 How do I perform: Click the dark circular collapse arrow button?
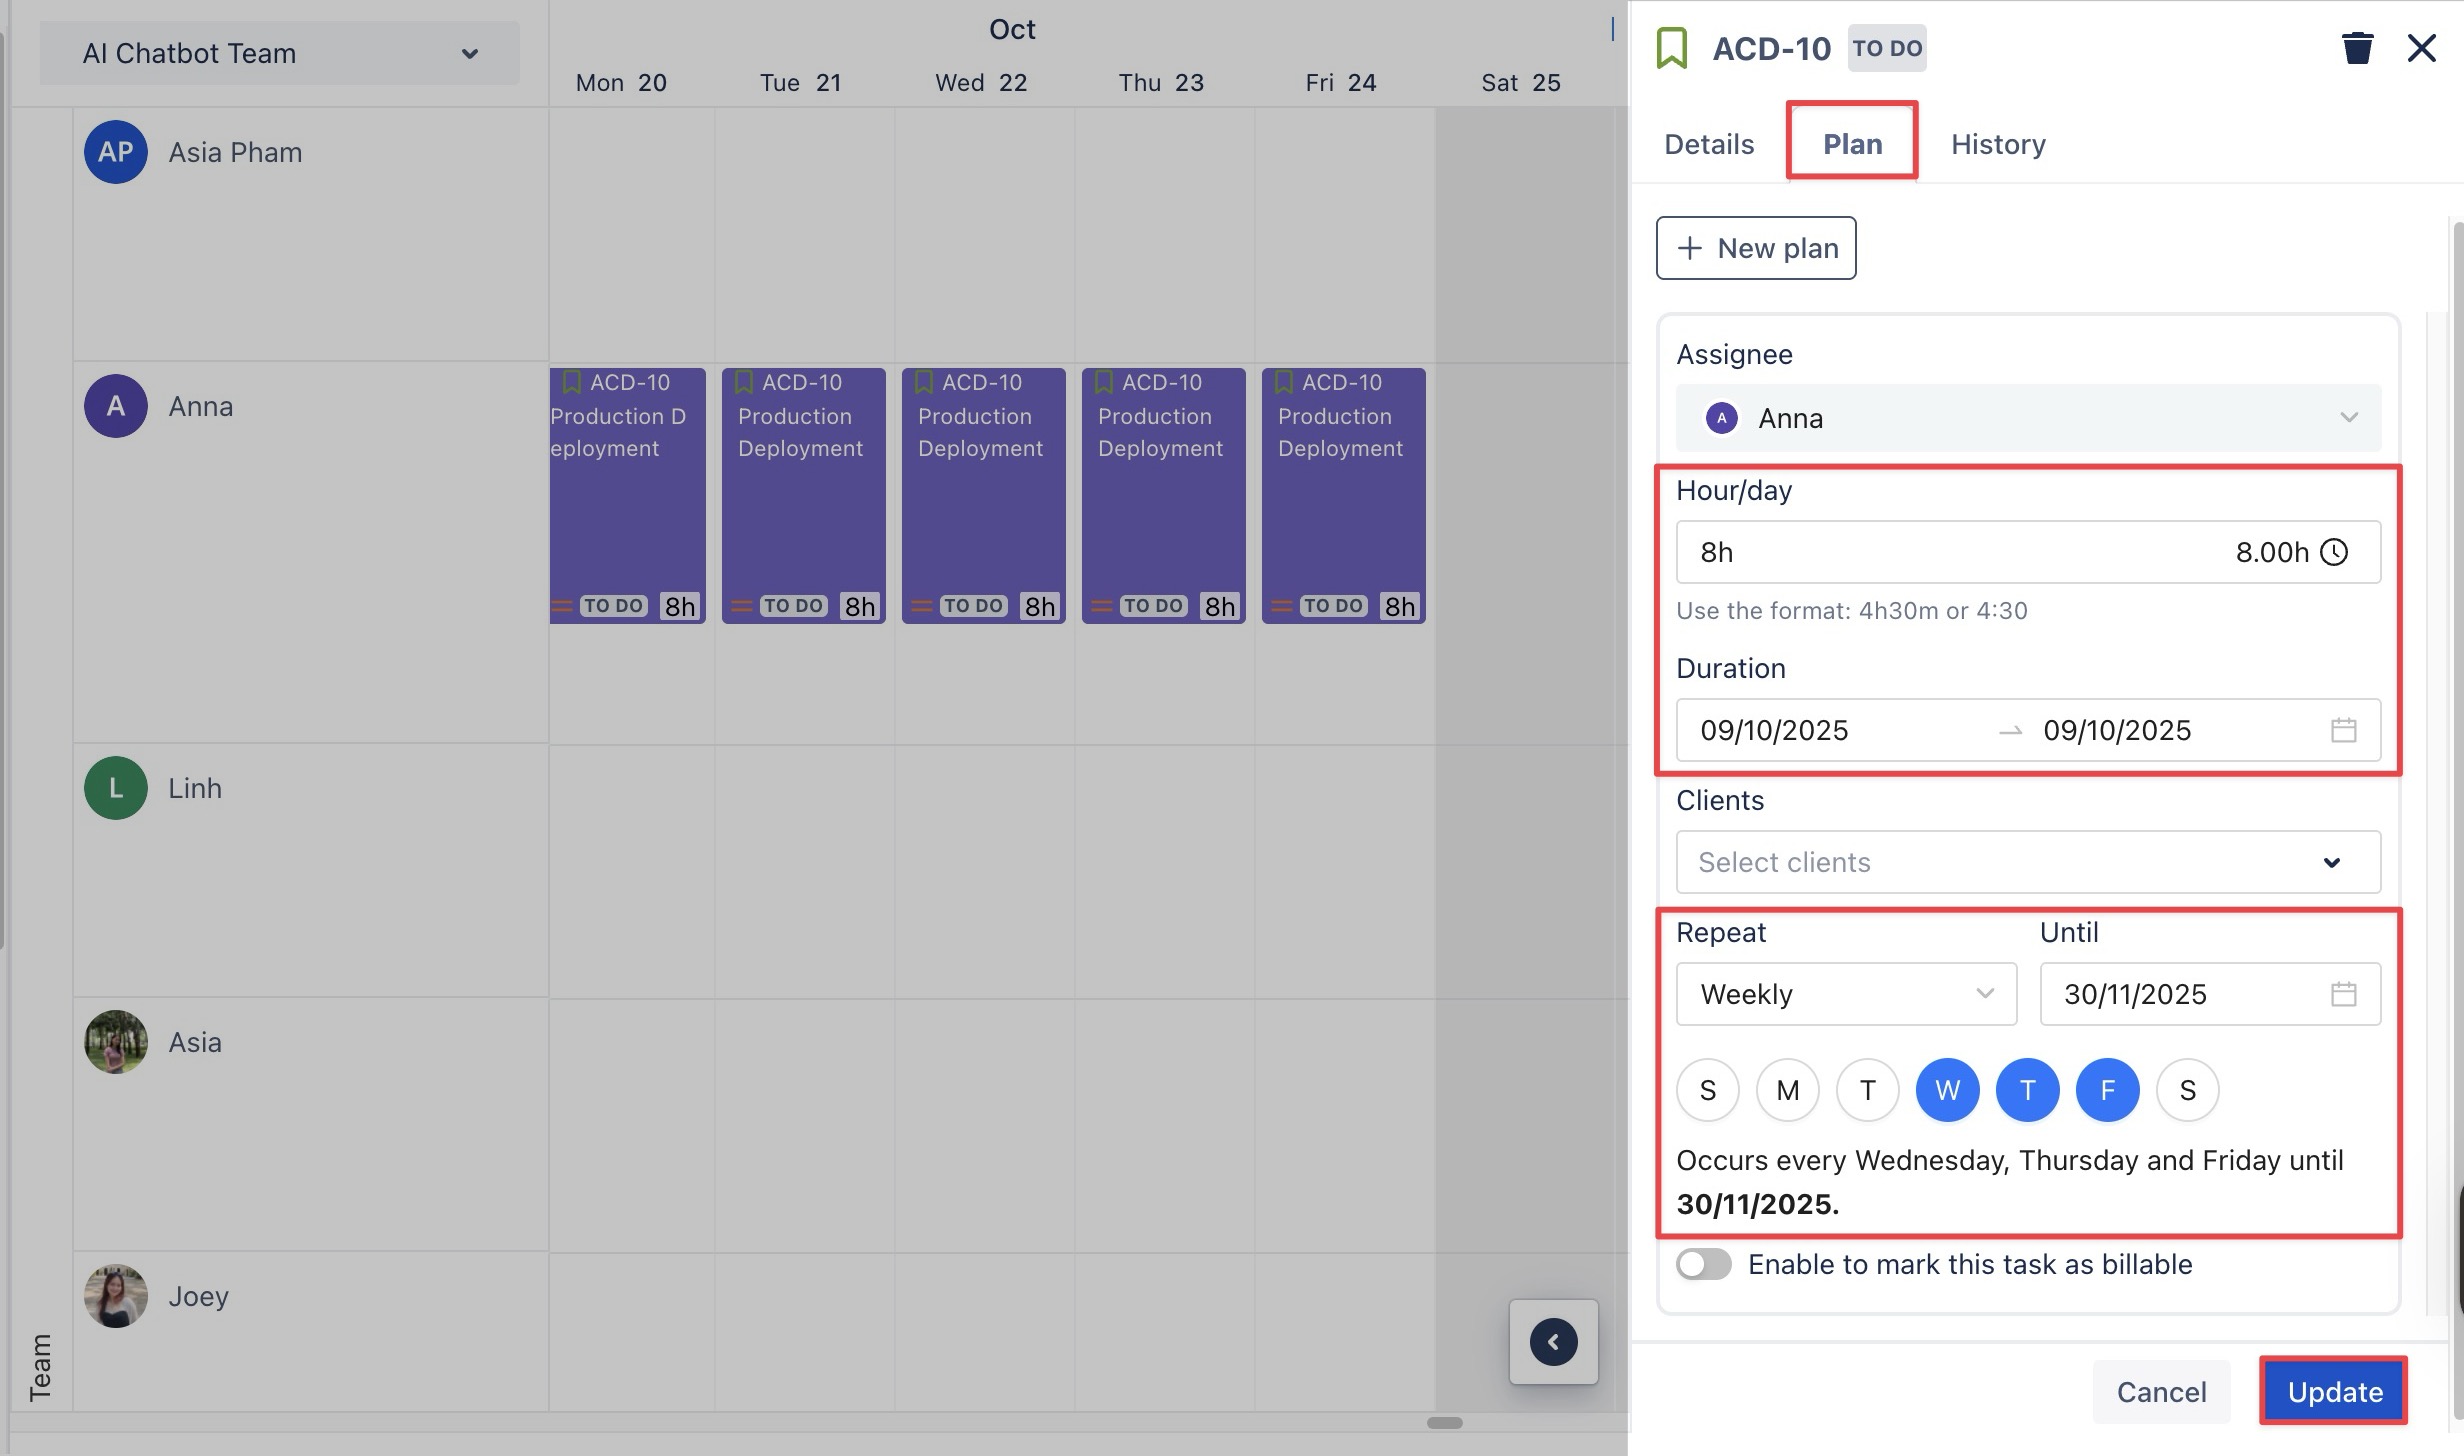tap(1553, 1342)
